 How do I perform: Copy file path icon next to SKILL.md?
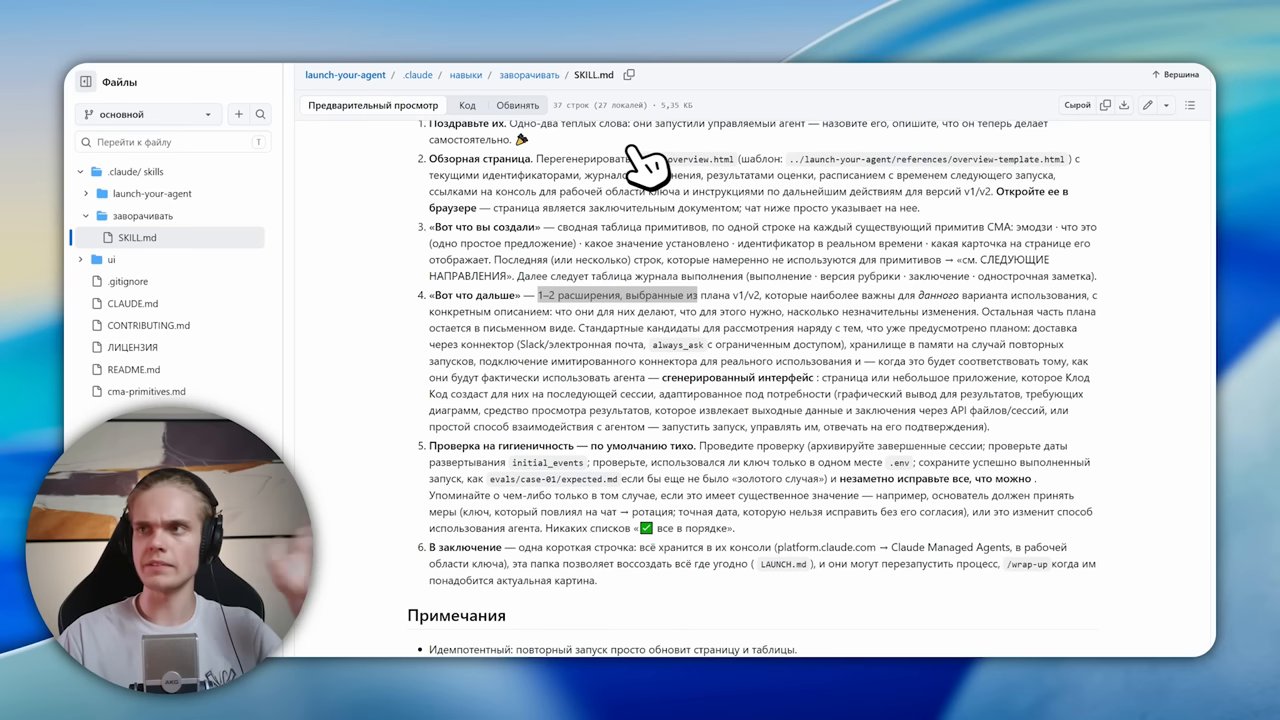click(x=629, y=75)
